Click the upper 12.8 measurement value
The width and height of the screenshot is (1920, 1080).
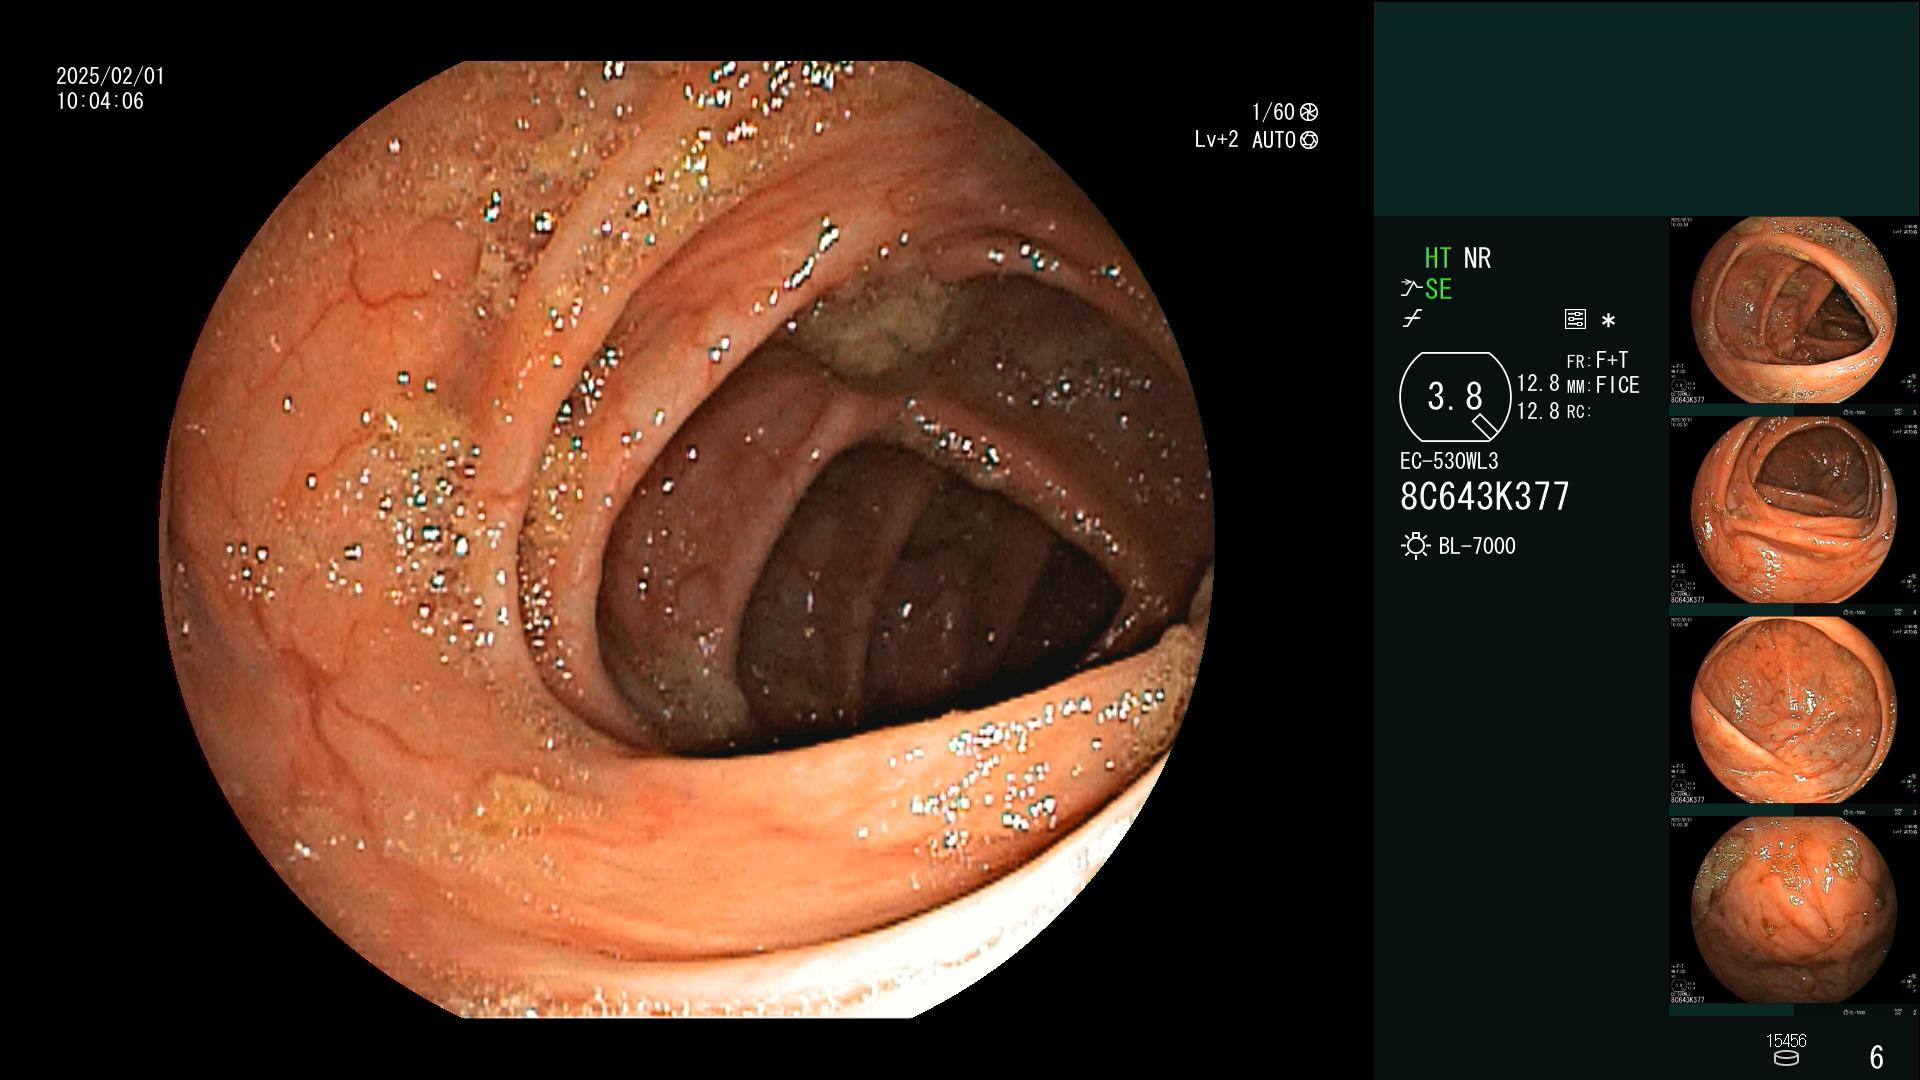(x=1538, y=384)
